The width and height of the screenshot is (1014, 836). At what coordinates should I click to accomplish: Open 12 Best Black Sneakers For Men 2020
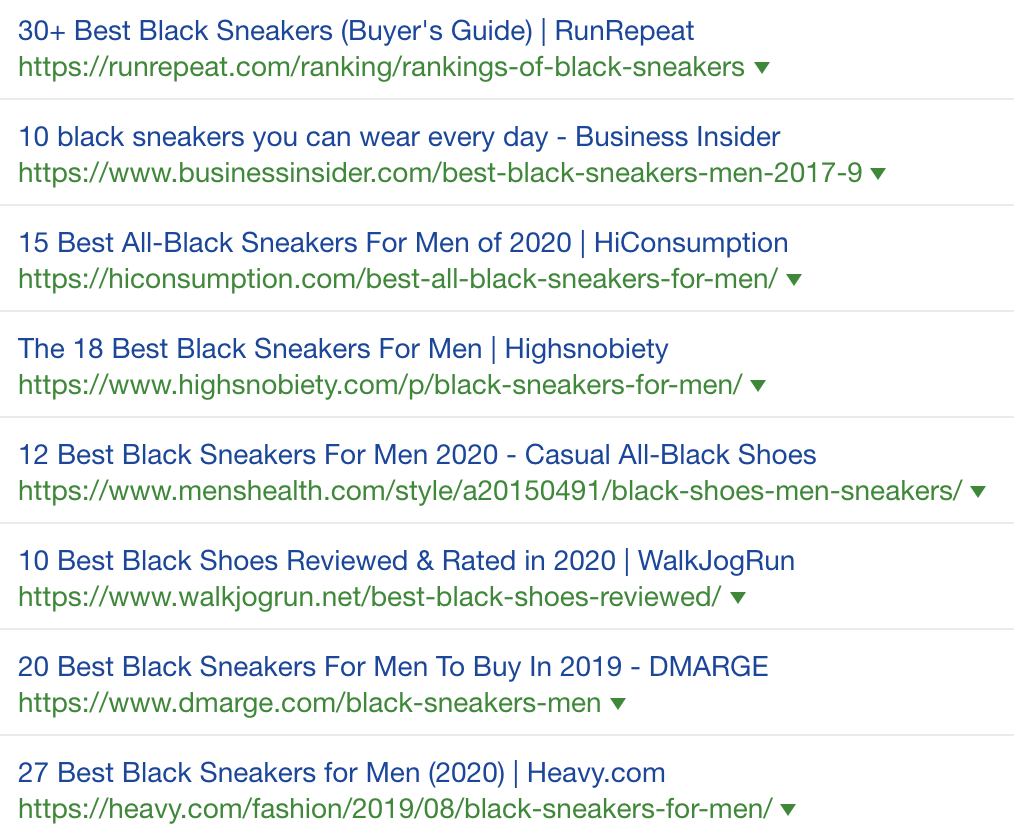(417, 455)
